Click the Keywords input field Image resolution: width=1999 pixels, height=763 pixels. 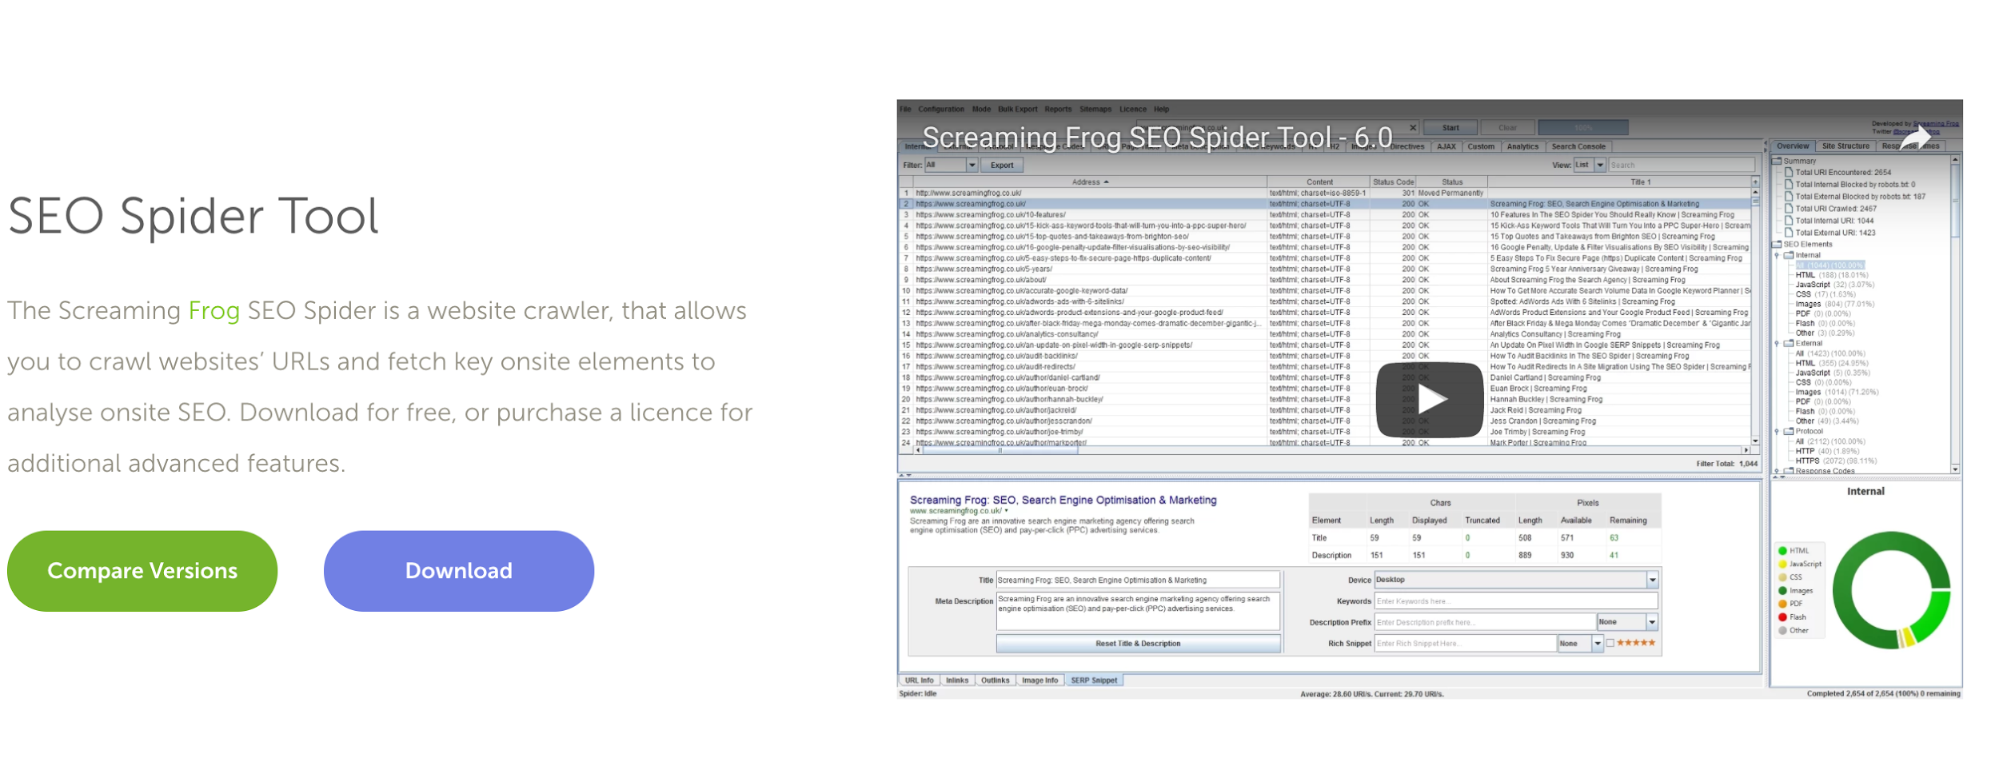(1516, 601)
